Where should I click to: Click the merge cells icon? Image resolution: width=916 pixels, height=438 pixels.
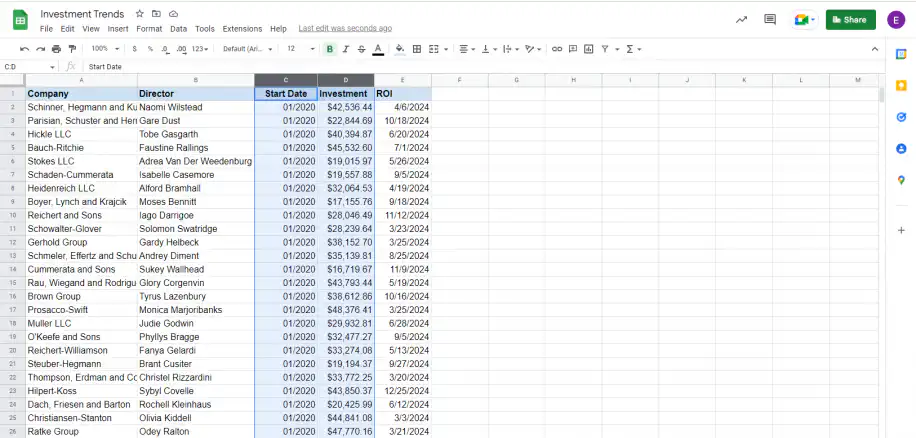pos(433,49)
